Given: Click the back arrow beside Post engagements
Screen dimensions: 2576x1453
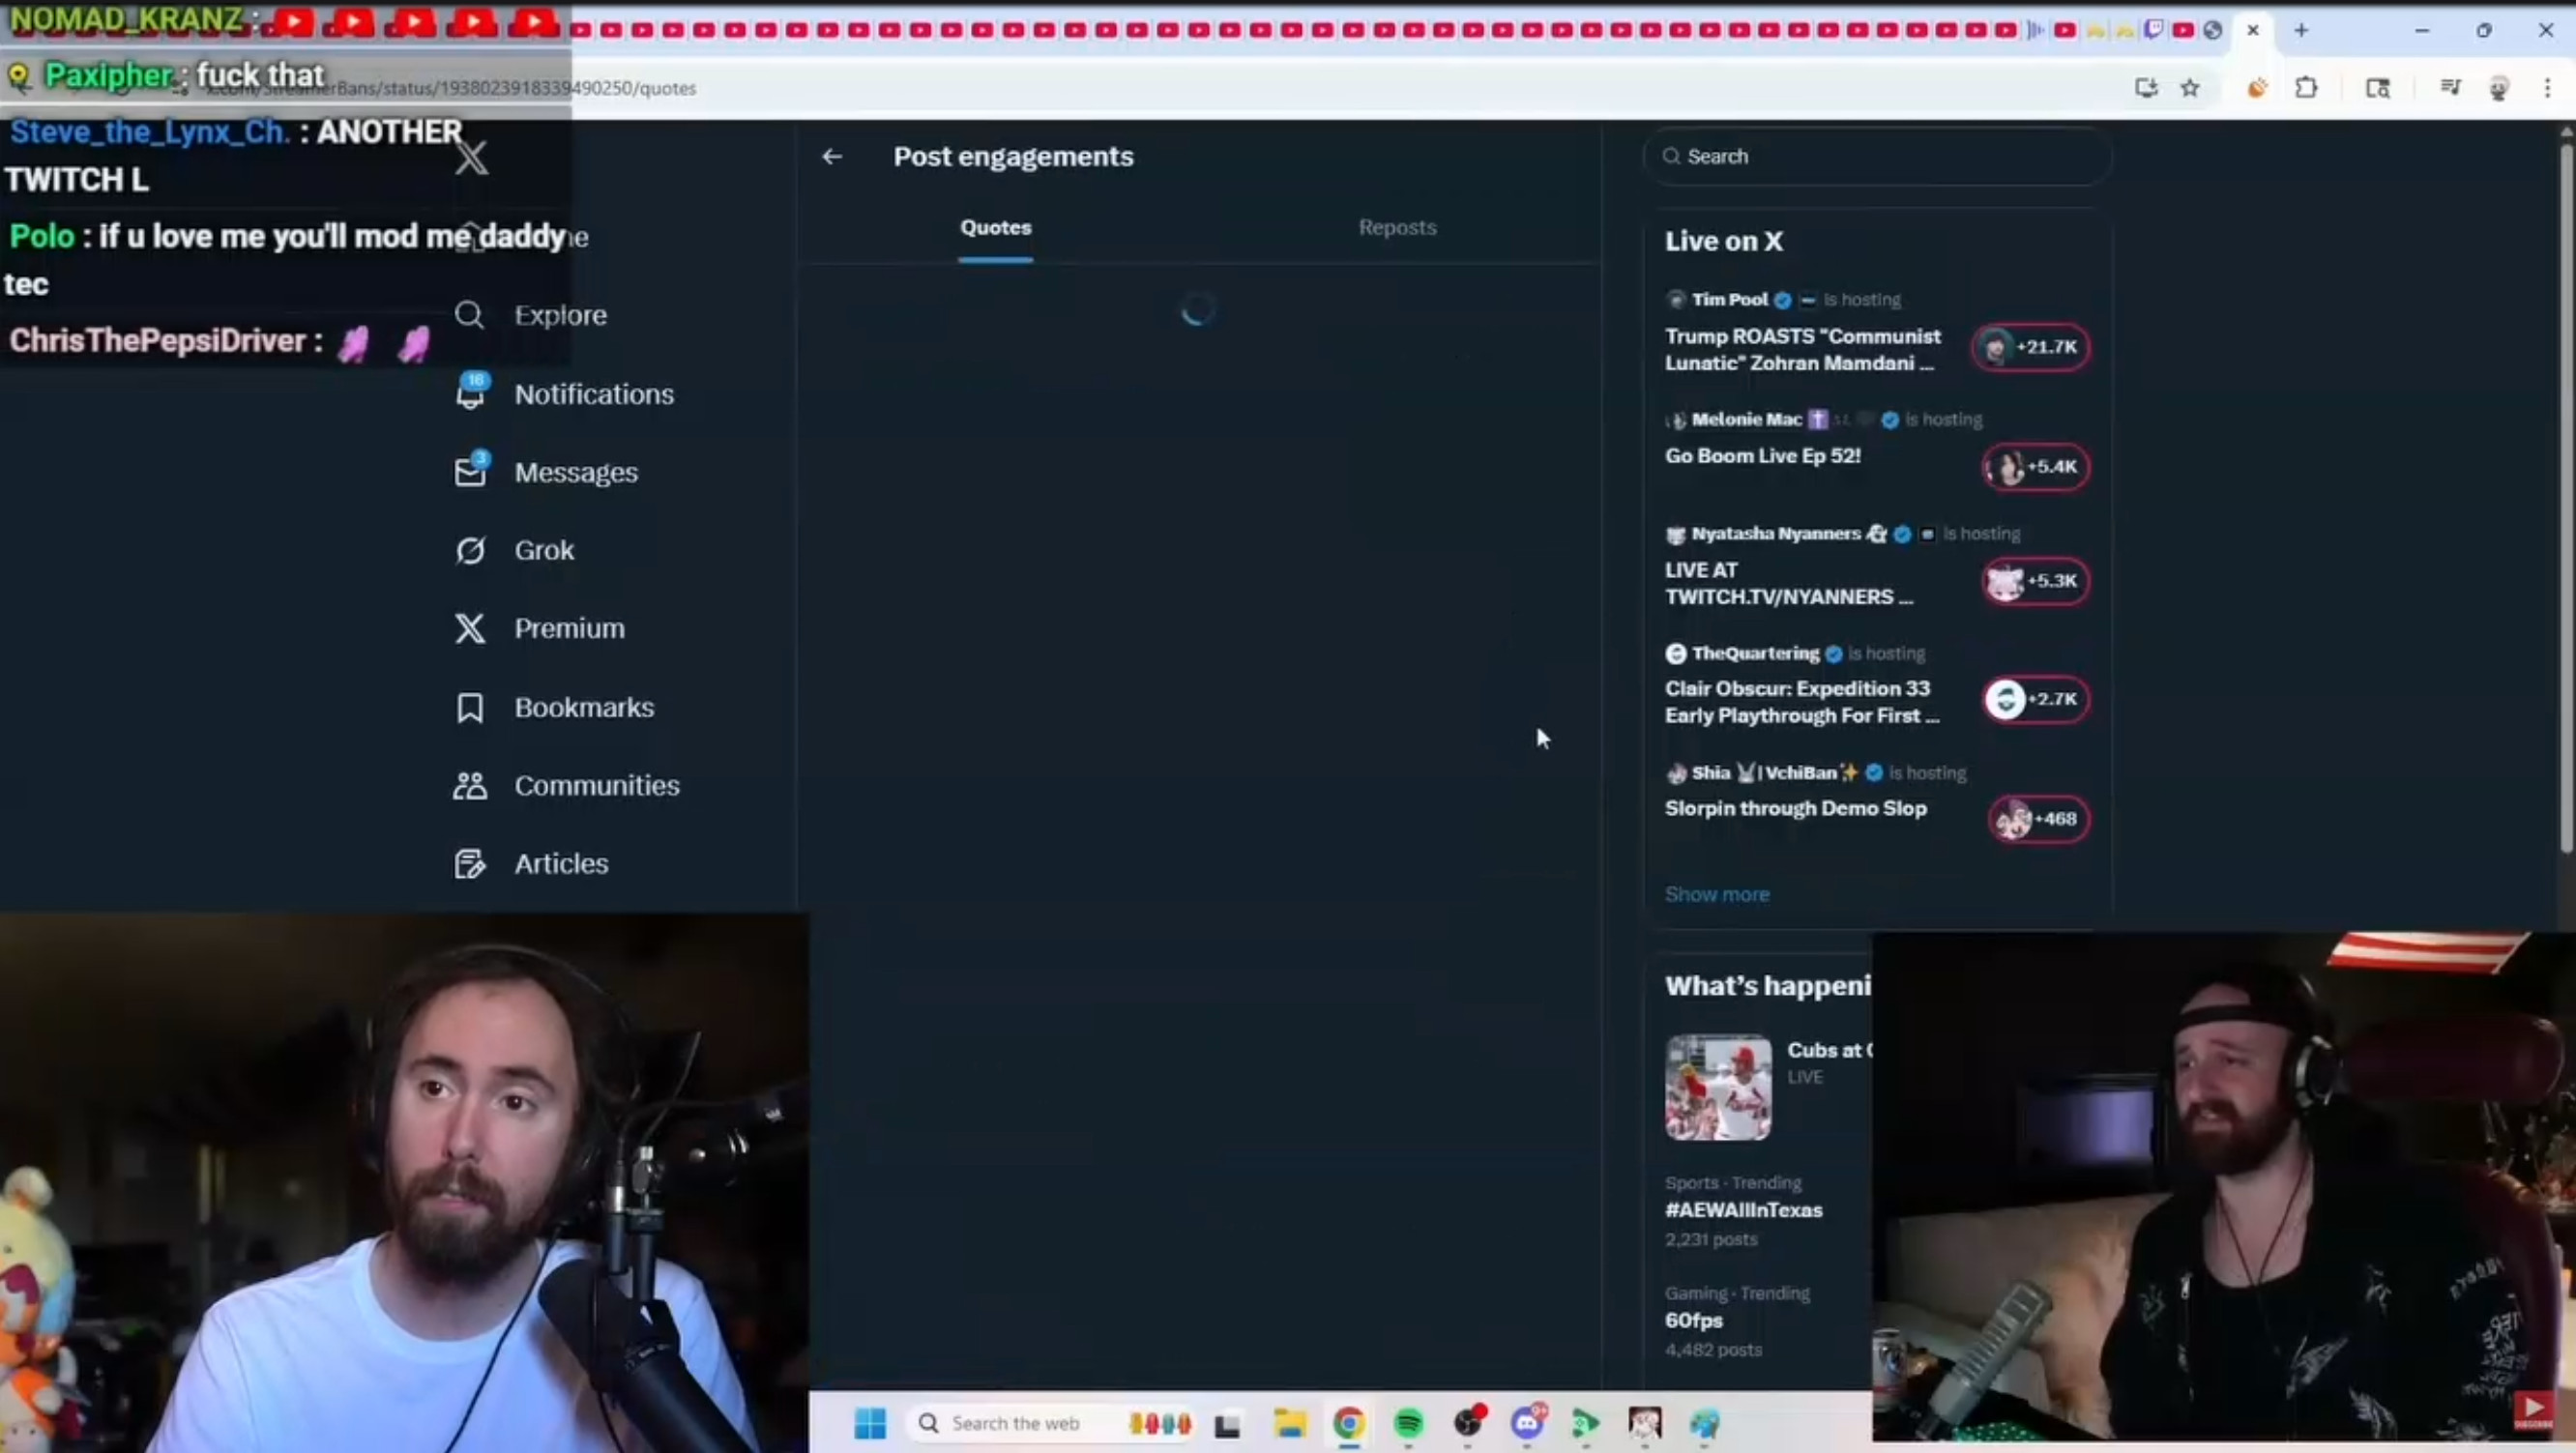Looking at the screenshot, I should pyautogui.click(x=832, y=156).
